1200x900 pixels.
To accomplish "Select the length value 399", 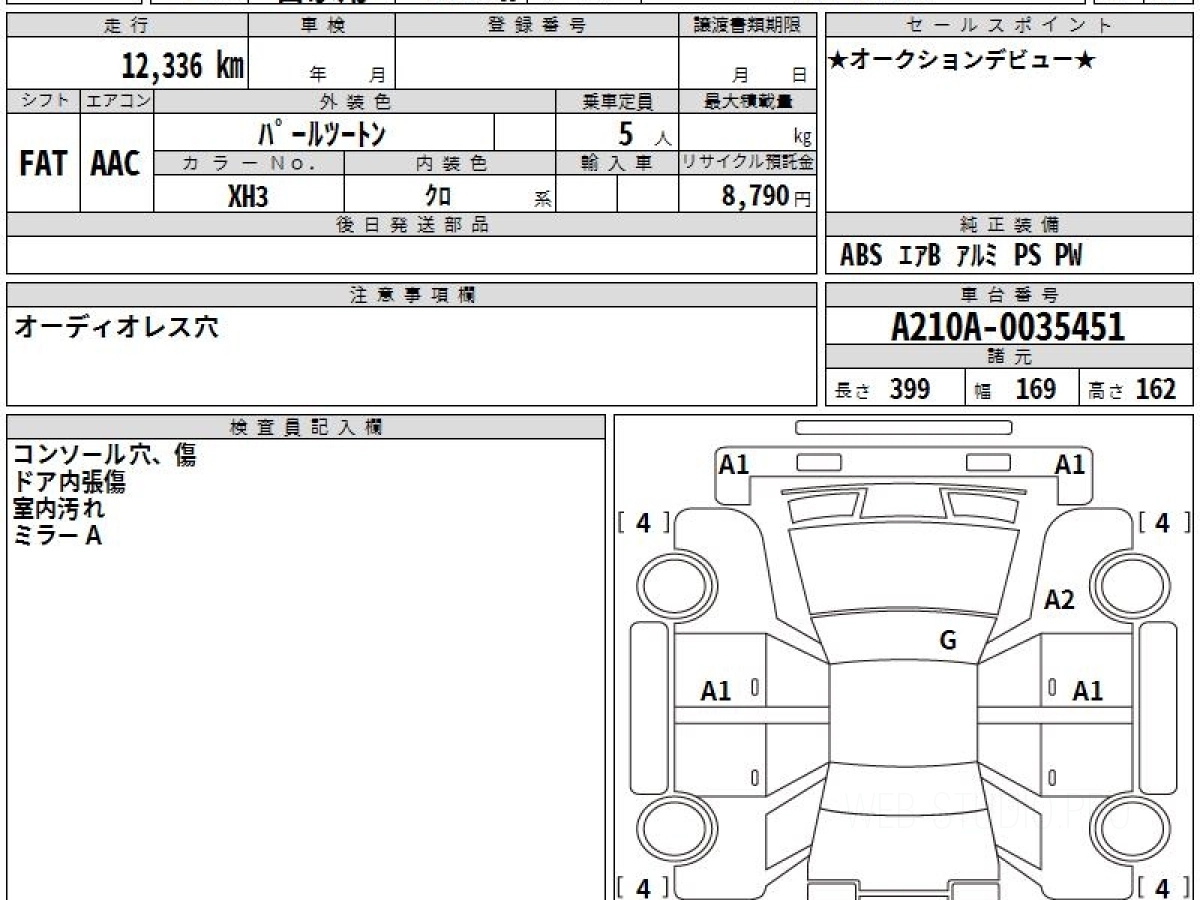I will pos(910,389).
